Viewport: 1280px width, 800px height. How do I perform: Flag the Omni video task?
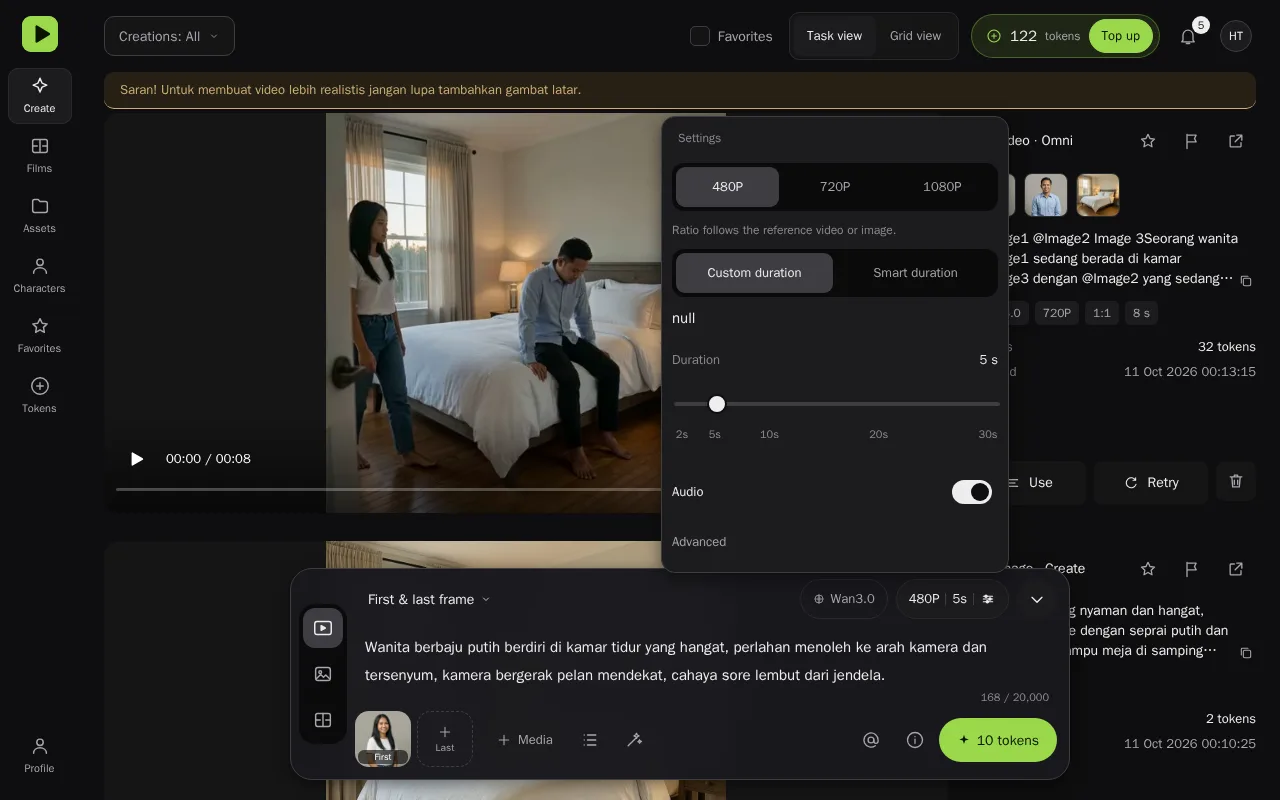click(x=1192, y=141)
